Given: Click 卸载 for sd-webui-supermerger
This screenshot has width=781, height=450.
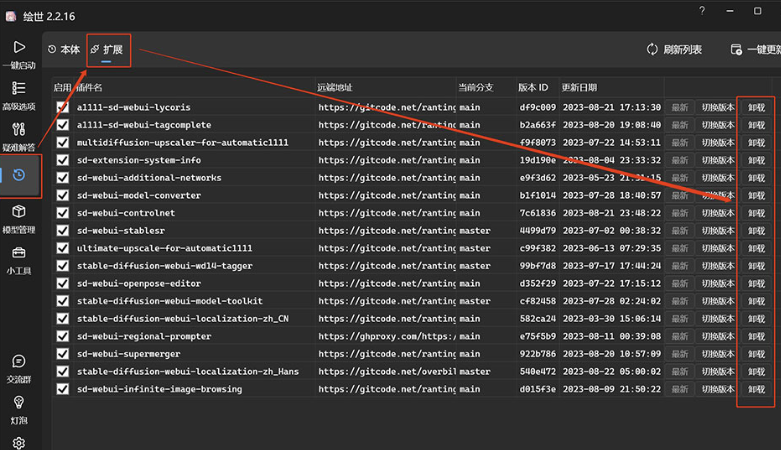Looking at the screenshot, I should [x=756, y=354].
